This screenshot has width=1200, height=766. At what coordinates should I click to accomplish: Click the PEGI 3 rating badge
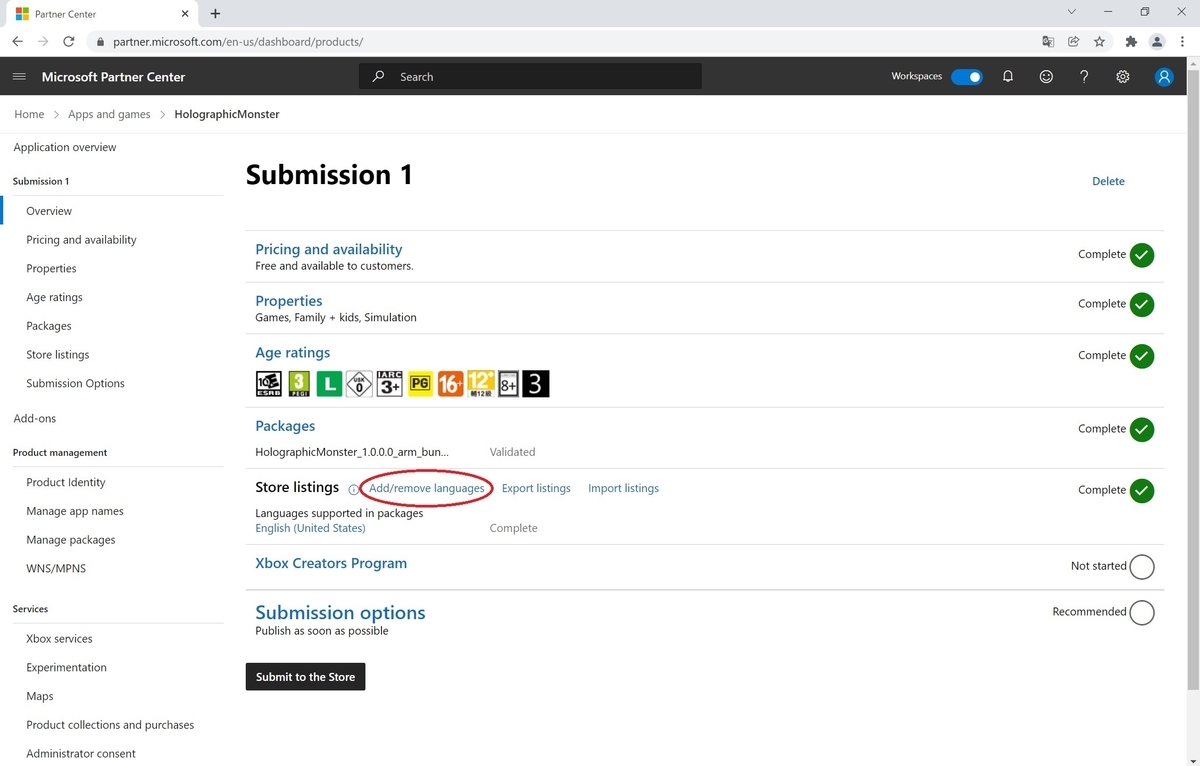point(298,384)
